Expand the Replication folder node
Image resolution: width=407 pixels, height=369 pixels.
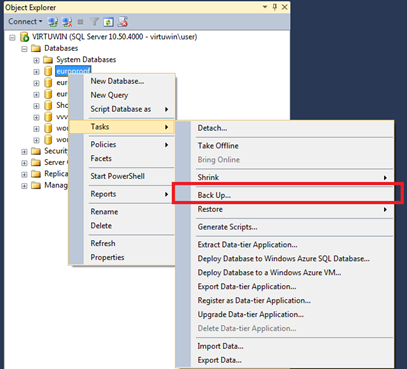(x=24, y=174)
